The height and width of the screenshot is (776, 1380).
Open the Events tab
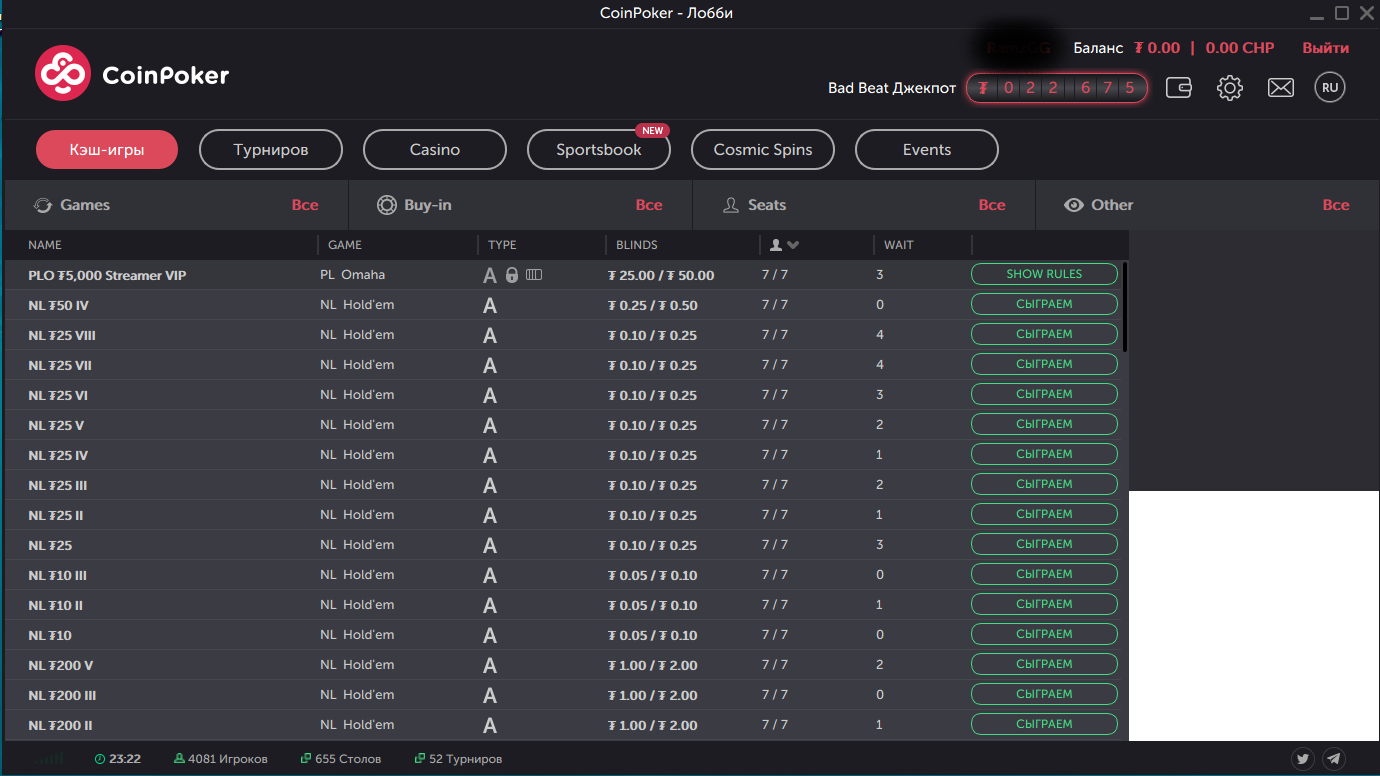[x=927, y=150]
